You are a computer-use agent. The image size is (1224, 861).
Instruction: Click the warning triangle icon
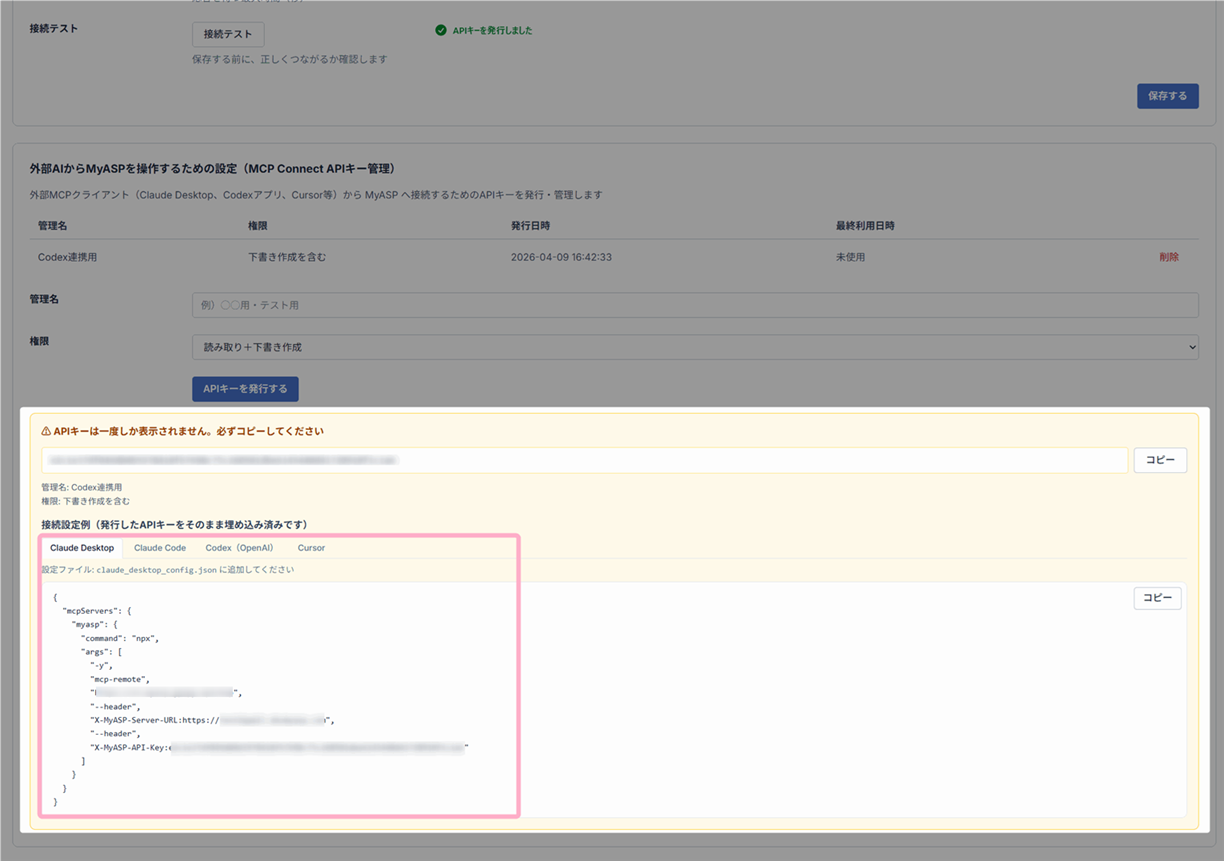tap(46, 431)
